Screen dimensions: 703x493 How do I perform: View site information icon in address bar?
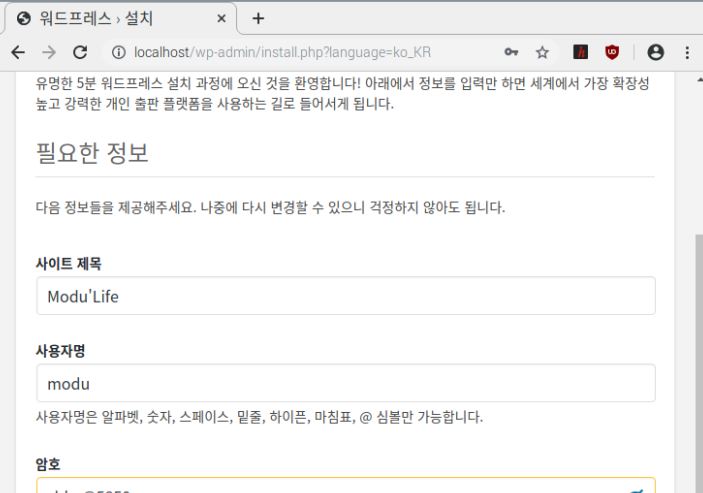(119, 52)
